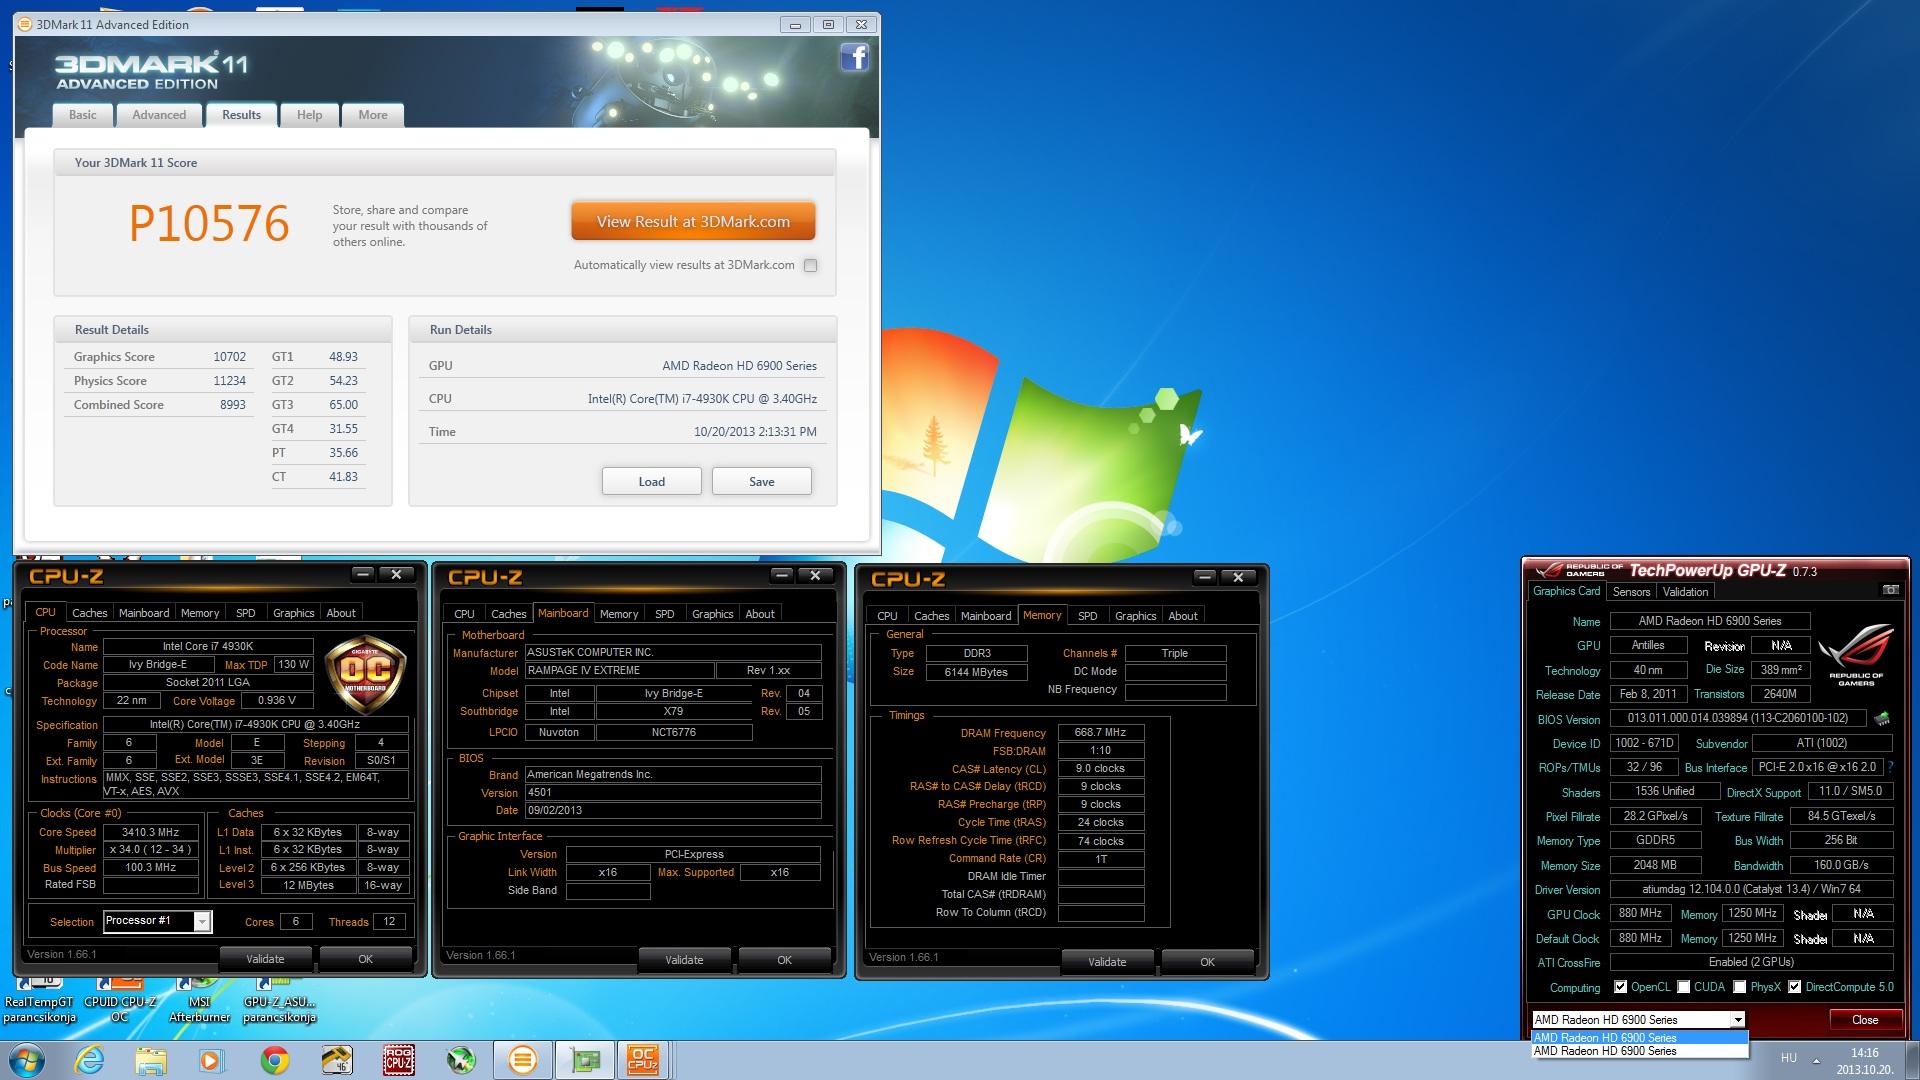Image resolution: width=1920 pixels, height=1080 pixels.
Task: Toggle the CUDA checkbox in GPU-Z
Action: point(1684,987)
